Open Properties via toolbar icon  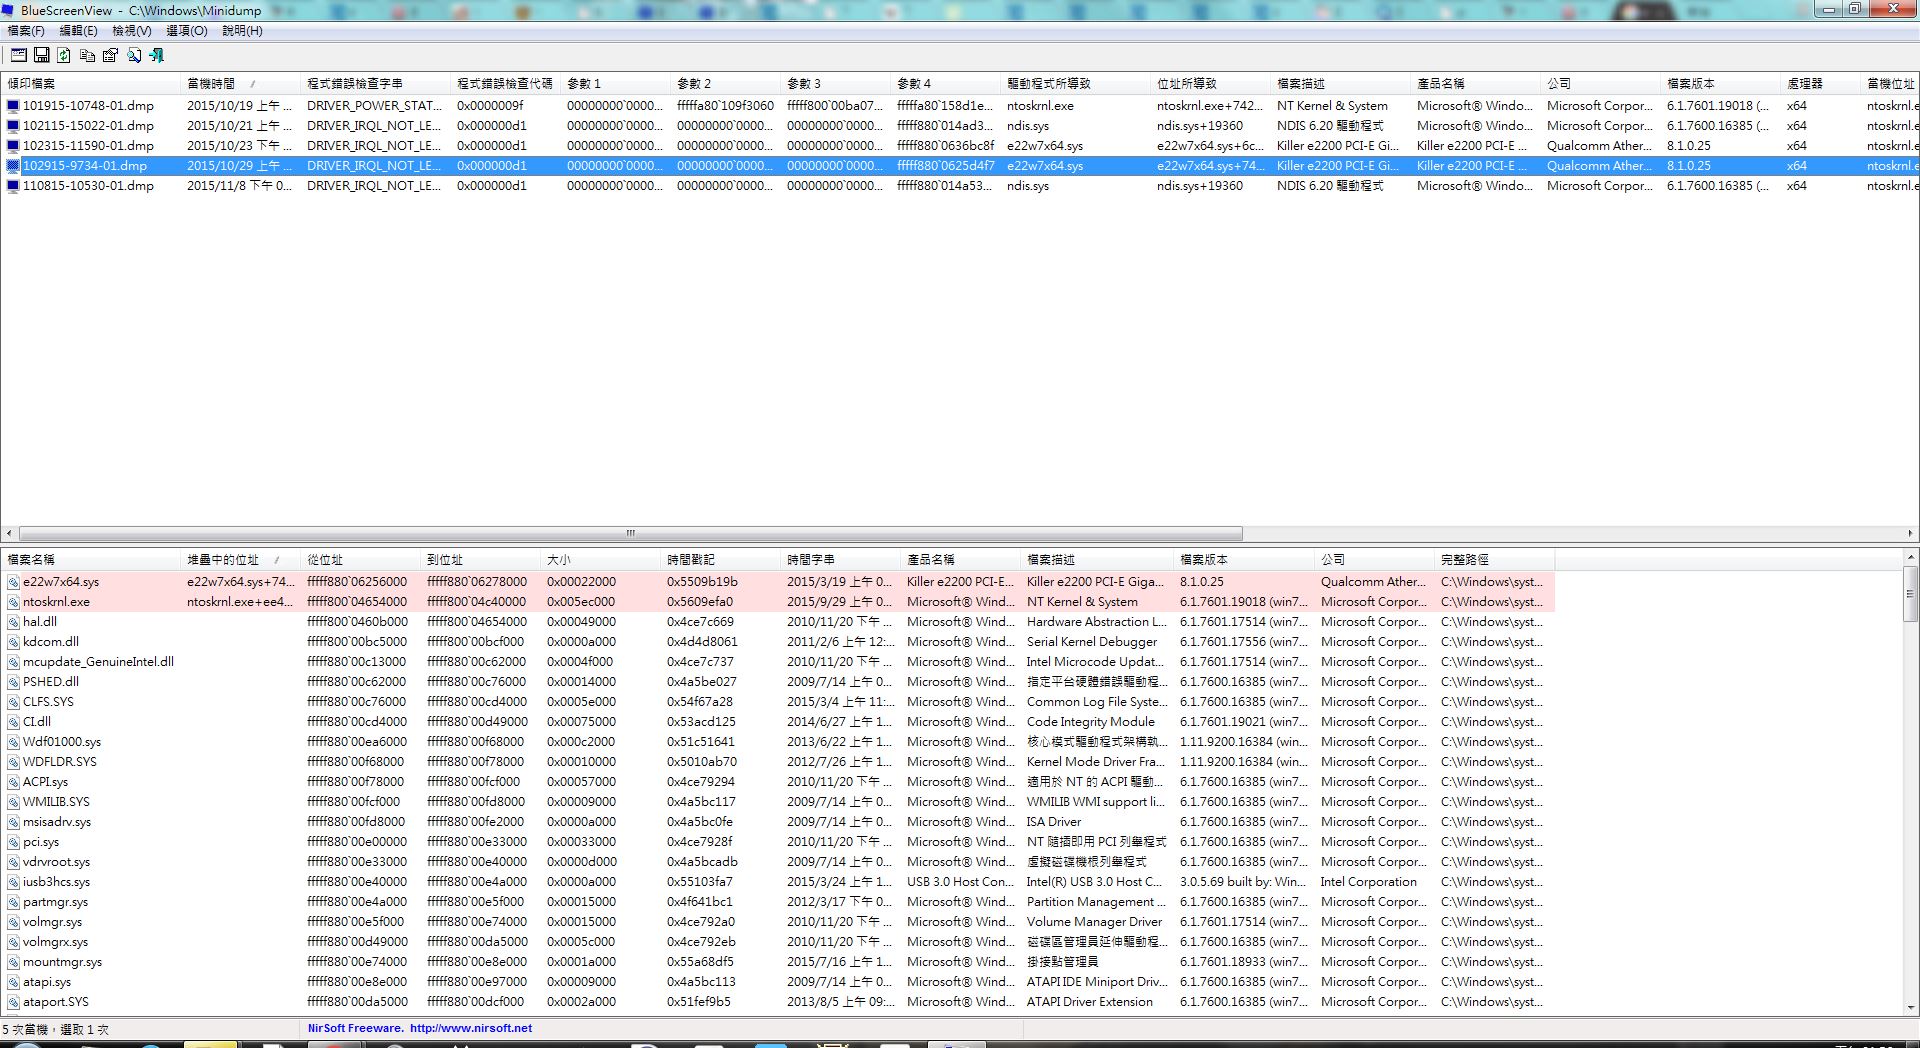pos(110,56)
